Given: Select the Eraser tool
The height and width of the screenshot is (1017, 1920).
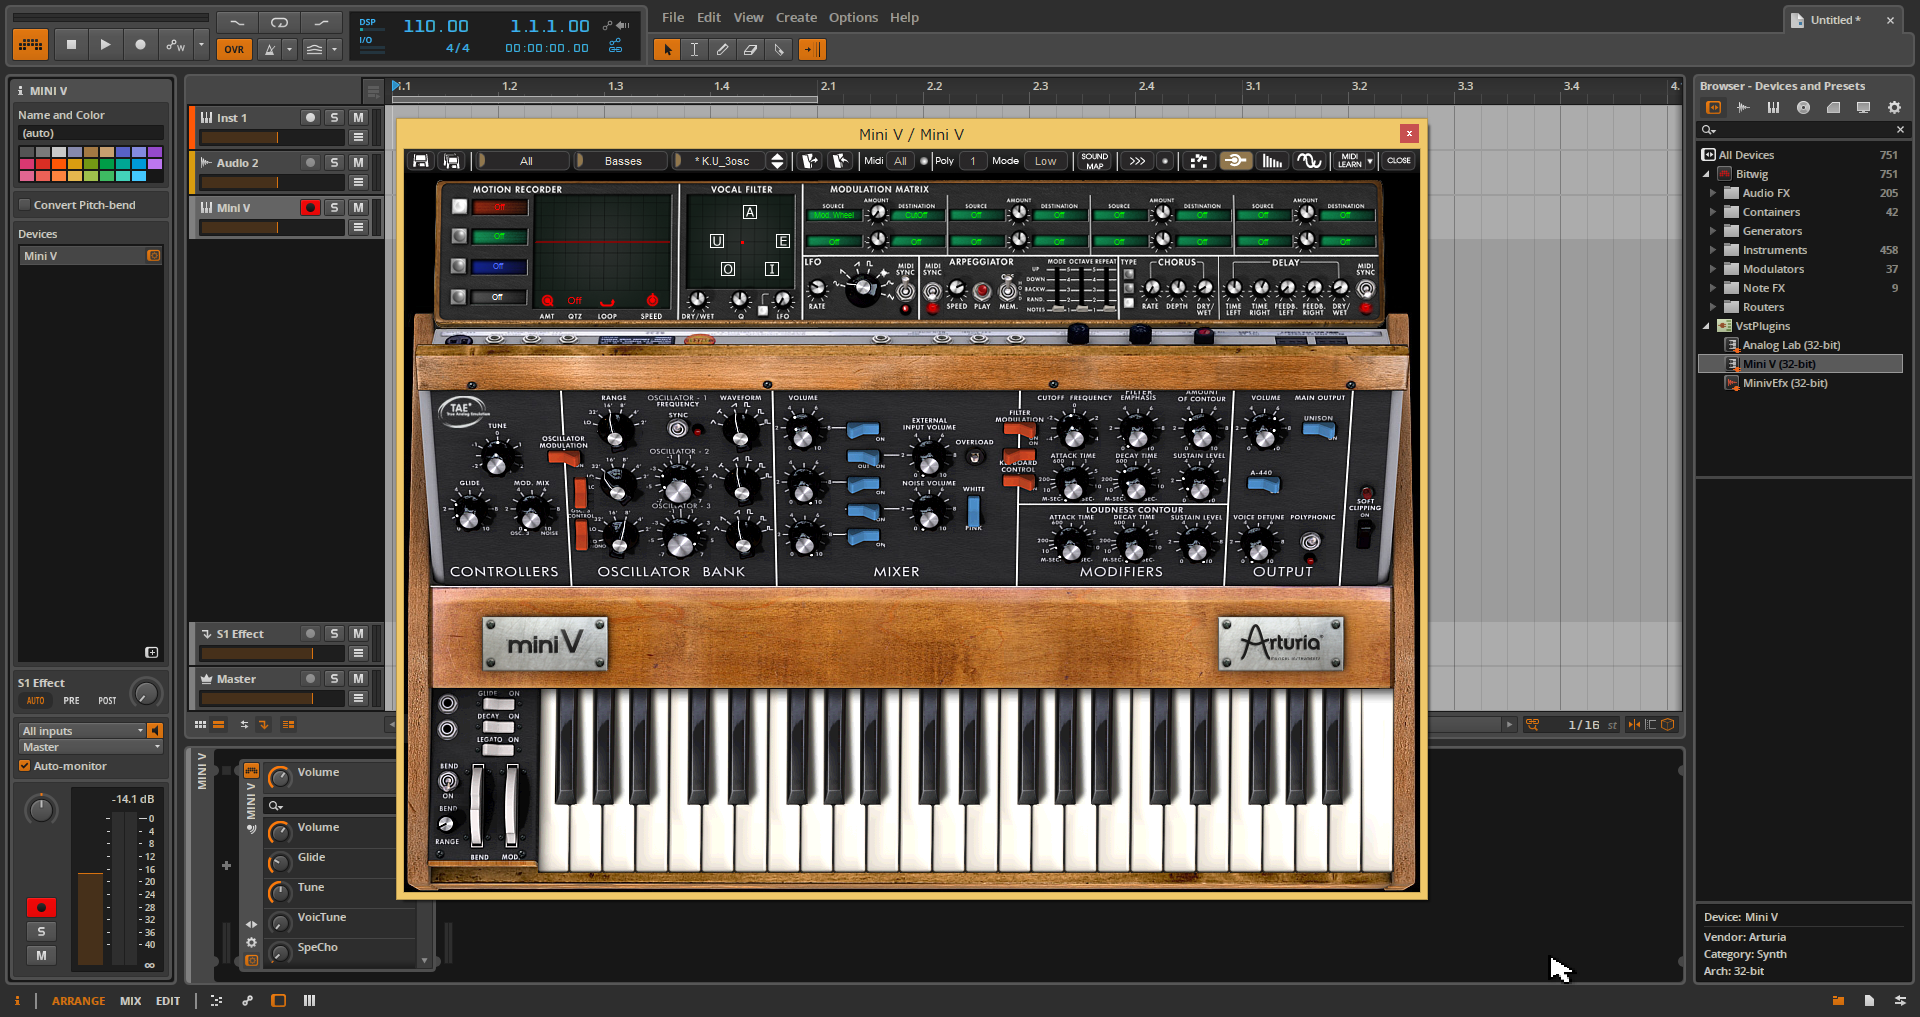Looking at the screenshot, I should tap(750, 49).
